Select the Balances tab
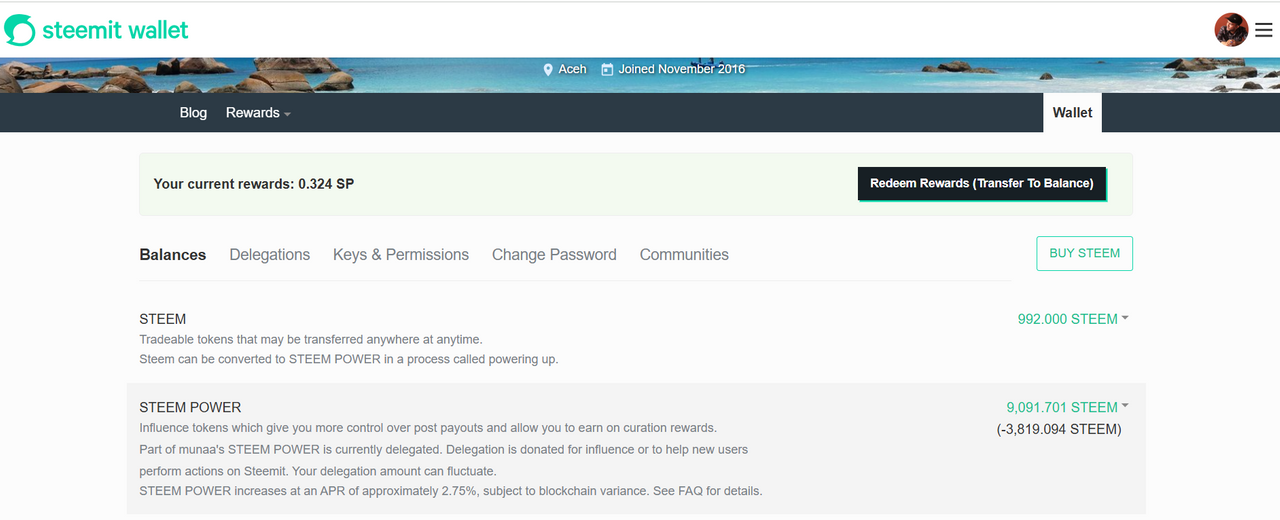1280x520 pixels. coord(173,255)
